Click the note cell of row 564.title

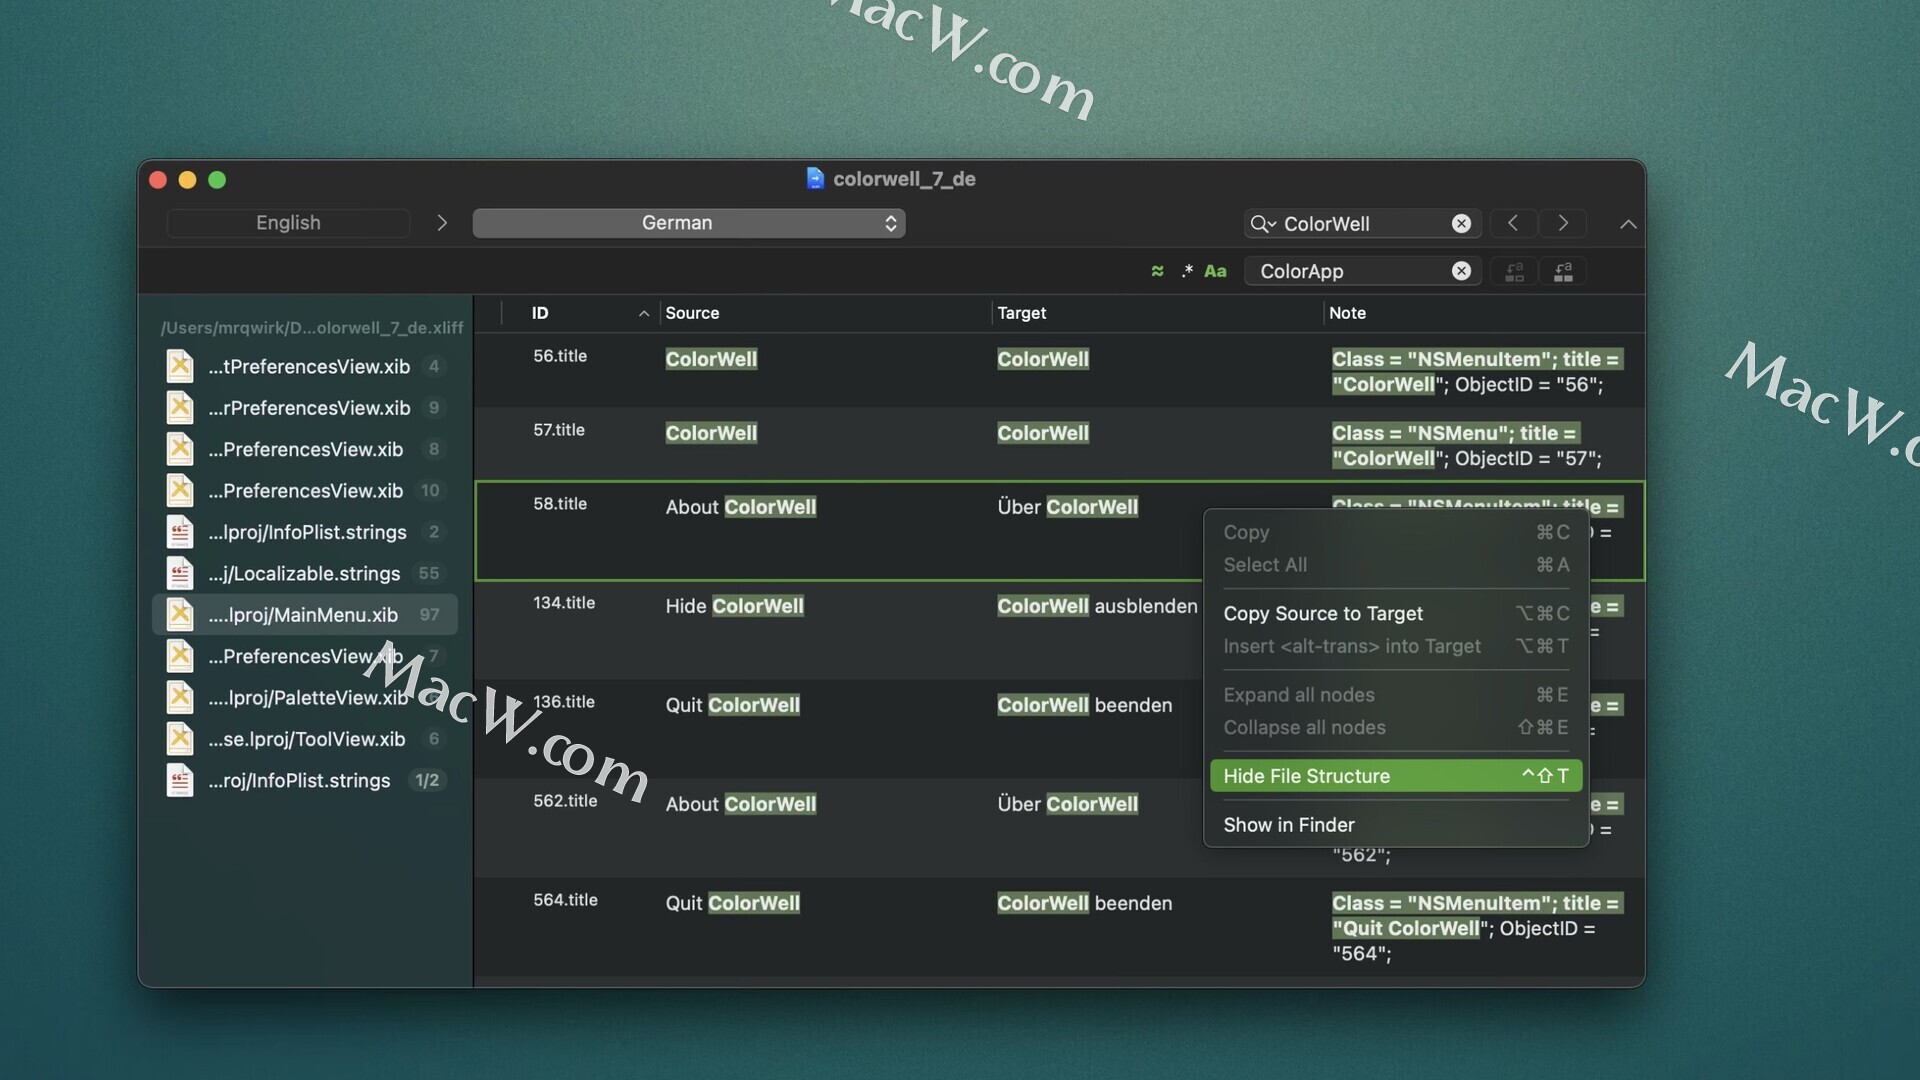point(1477,928)
